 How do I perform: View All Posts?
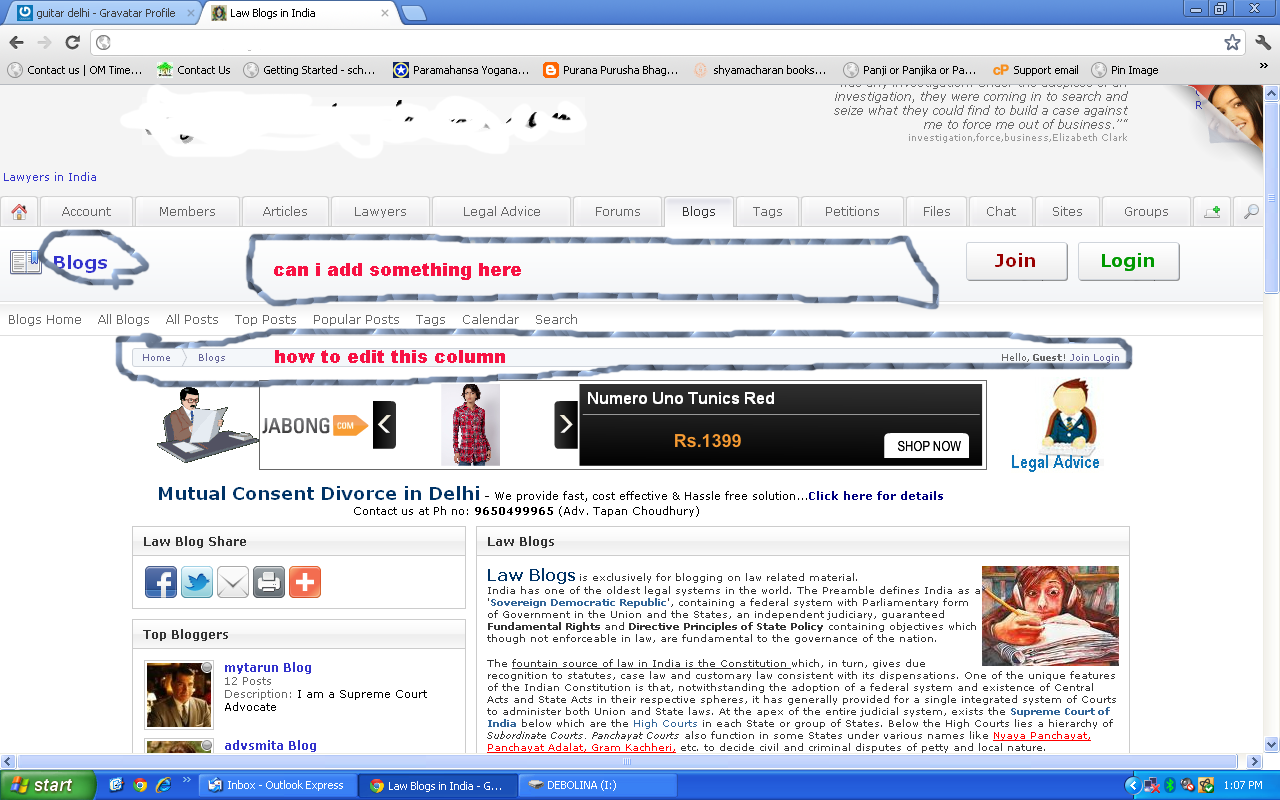[192, 320]
